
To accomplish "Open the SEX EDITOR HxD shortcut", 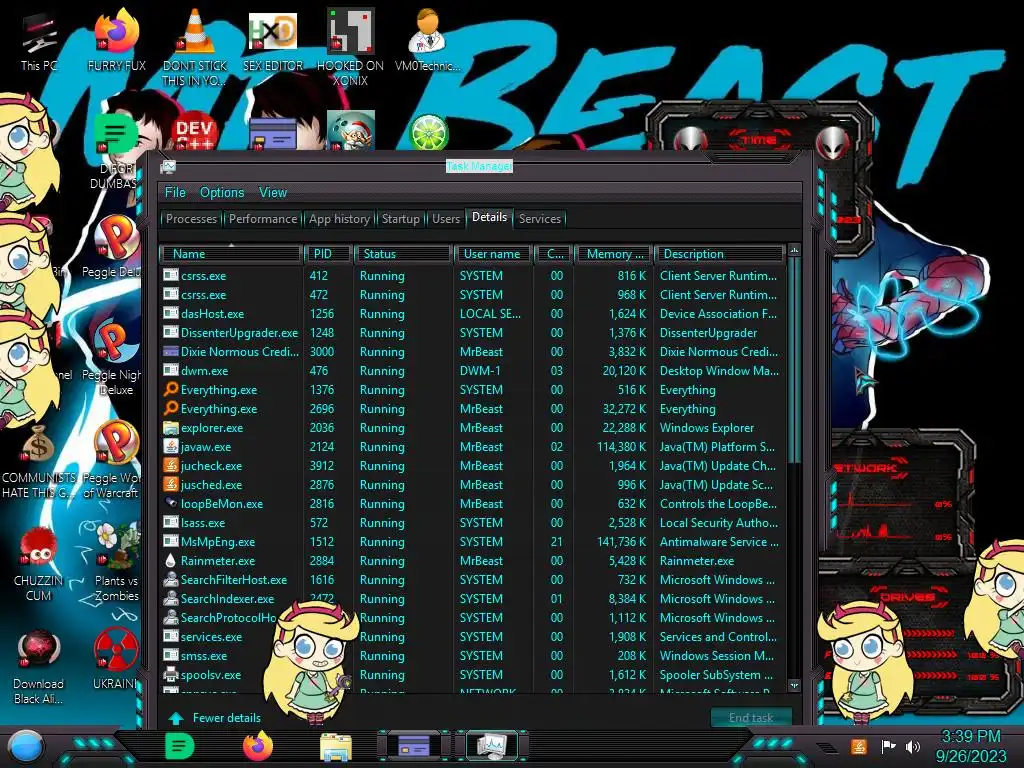I will coord(273,40).
